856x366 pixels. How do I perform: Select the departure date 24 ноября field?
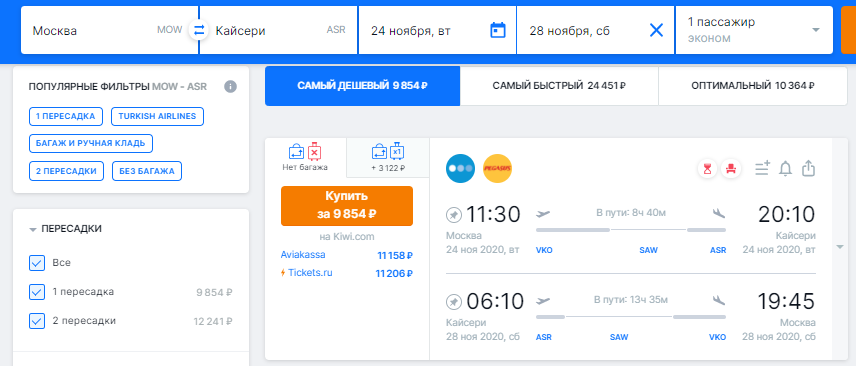pos(437,30)
